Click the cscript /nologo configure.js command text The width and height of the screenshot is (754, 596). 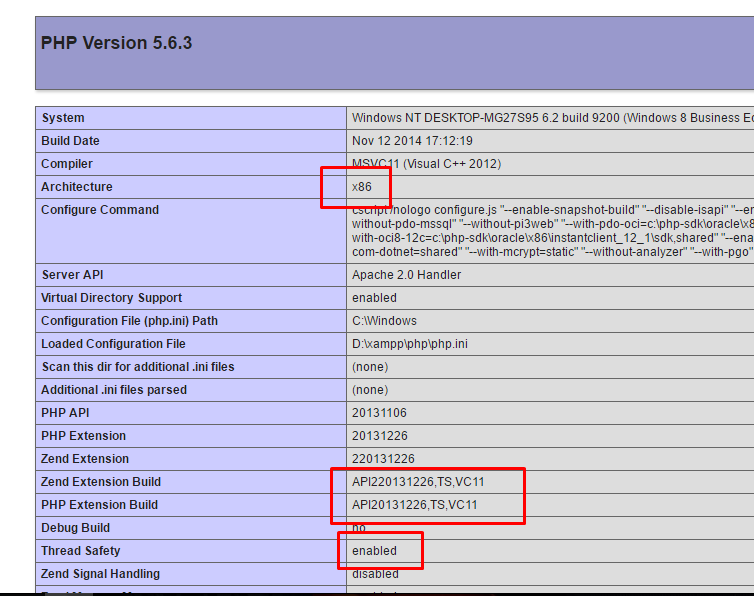[553, 231]
